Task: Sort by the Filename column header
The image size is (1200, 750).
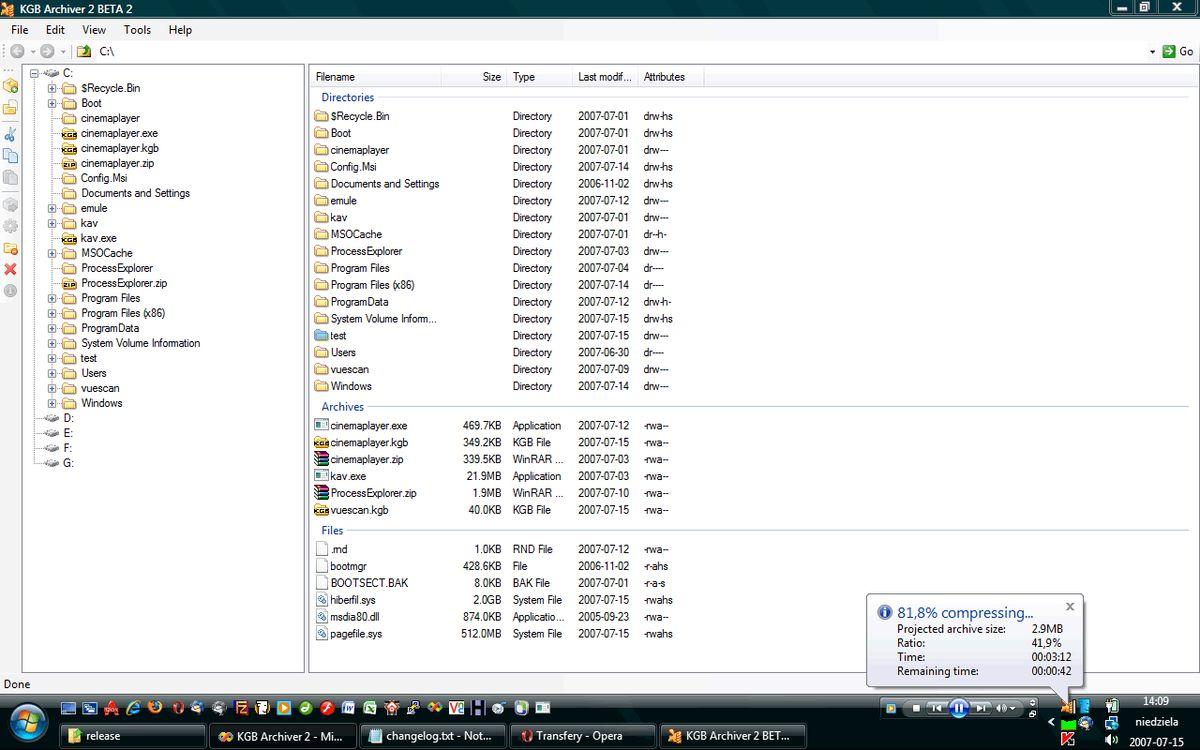Action: coord(375,77)
